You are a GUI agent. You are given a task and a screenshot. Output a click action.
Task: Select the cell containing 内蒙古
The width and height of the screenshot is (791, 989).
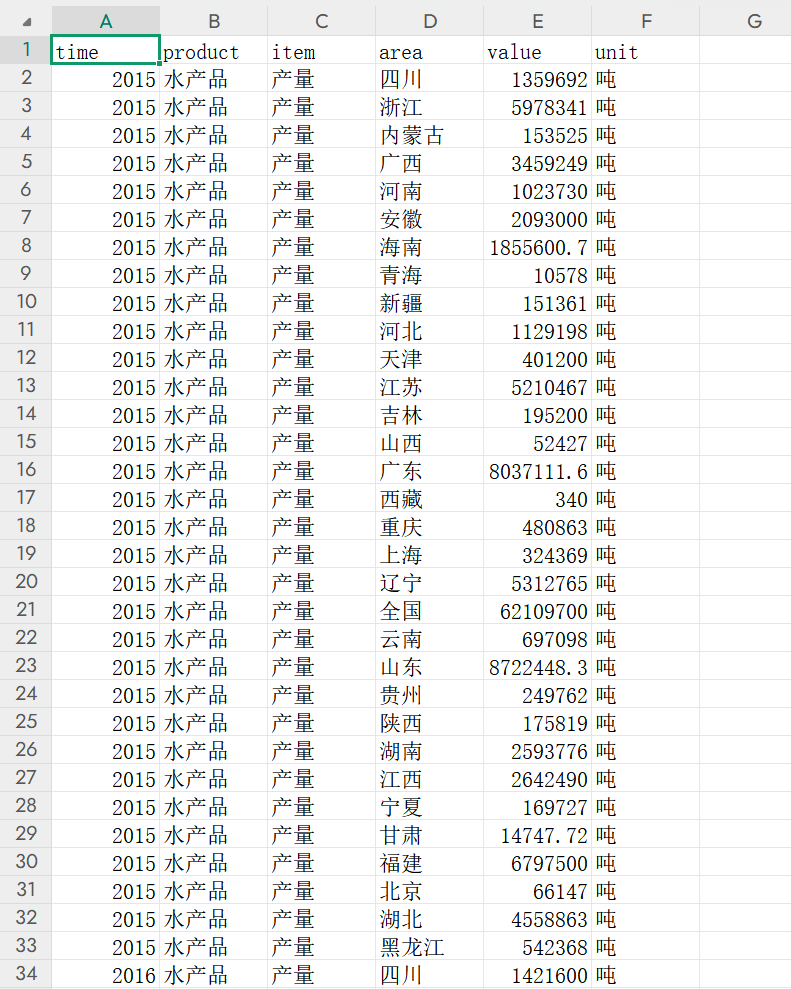point(430,134)
